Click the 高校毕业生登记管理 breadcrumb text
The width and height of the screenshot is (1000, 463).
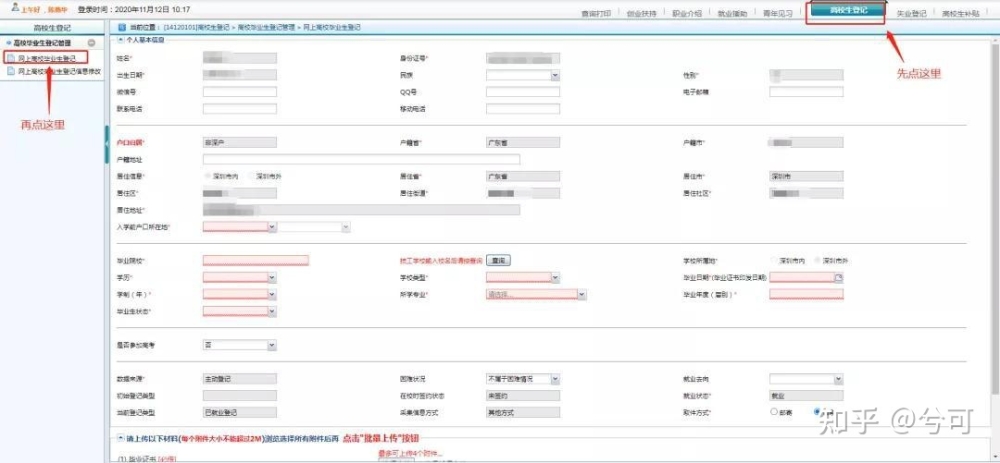pos(265,28)
